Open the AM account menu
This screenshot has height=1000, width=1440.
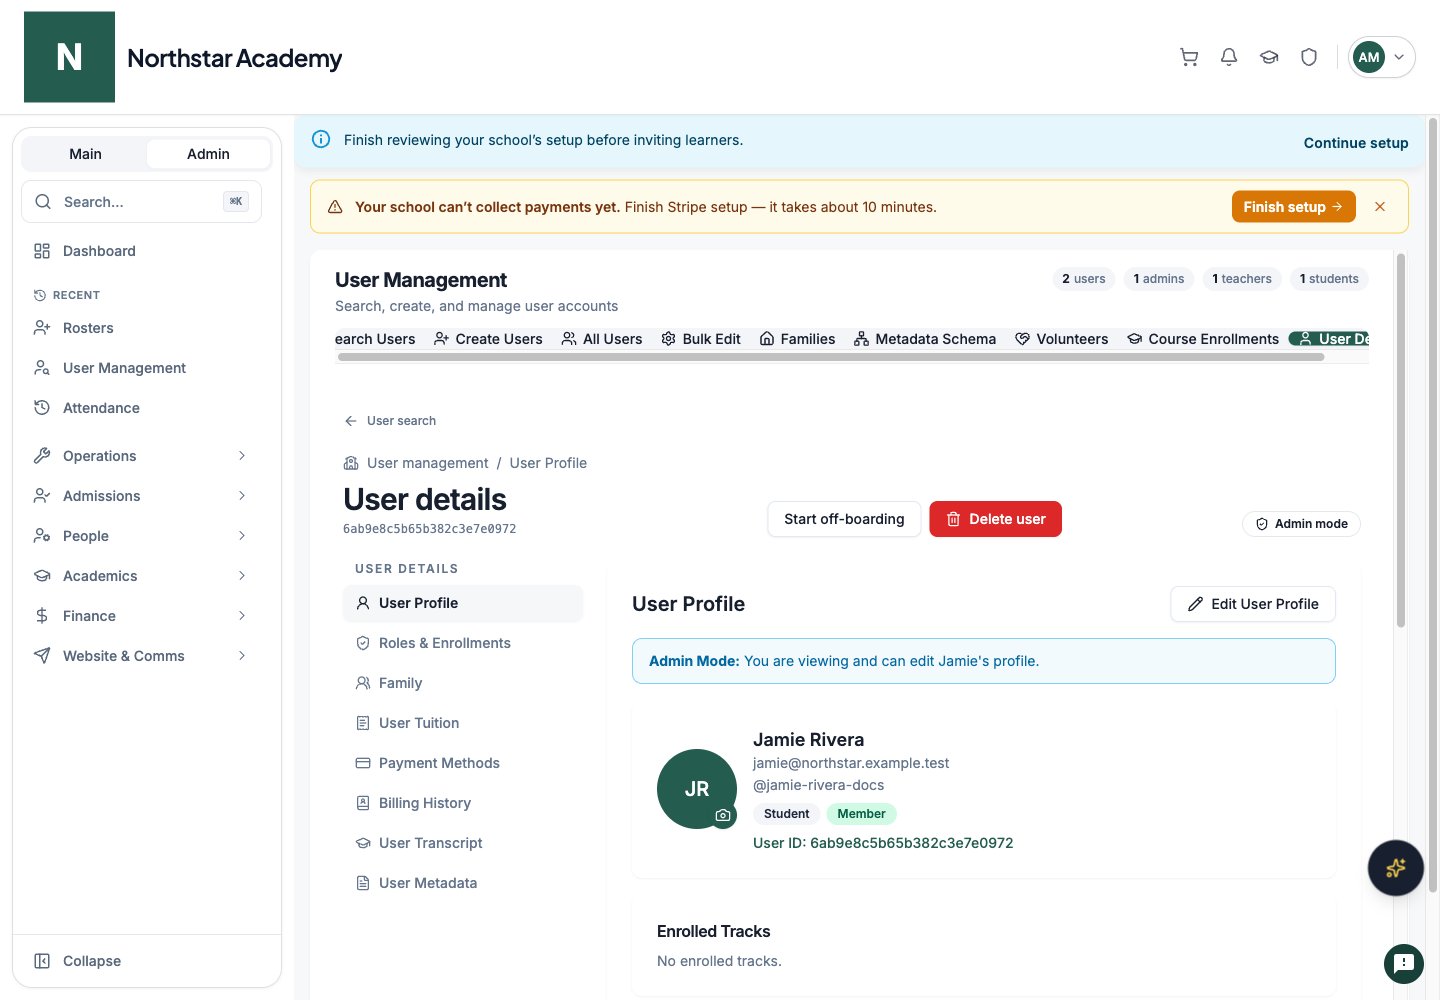coord(1382,57)
